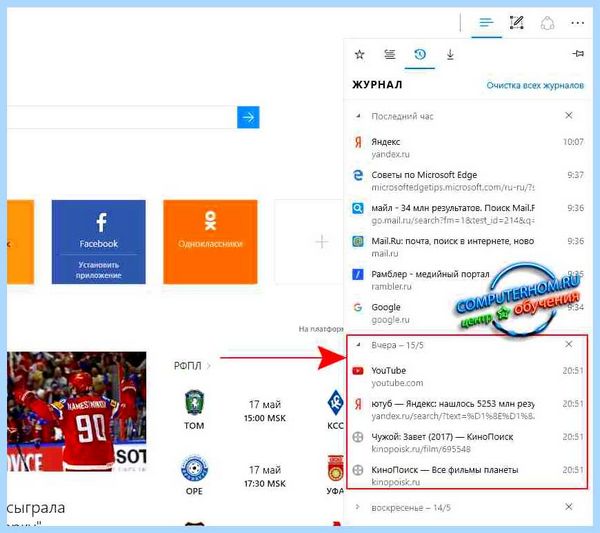Click Установить приложение on Facebook tile
This screenshot has height=533, width=600.
coord(99,270)
